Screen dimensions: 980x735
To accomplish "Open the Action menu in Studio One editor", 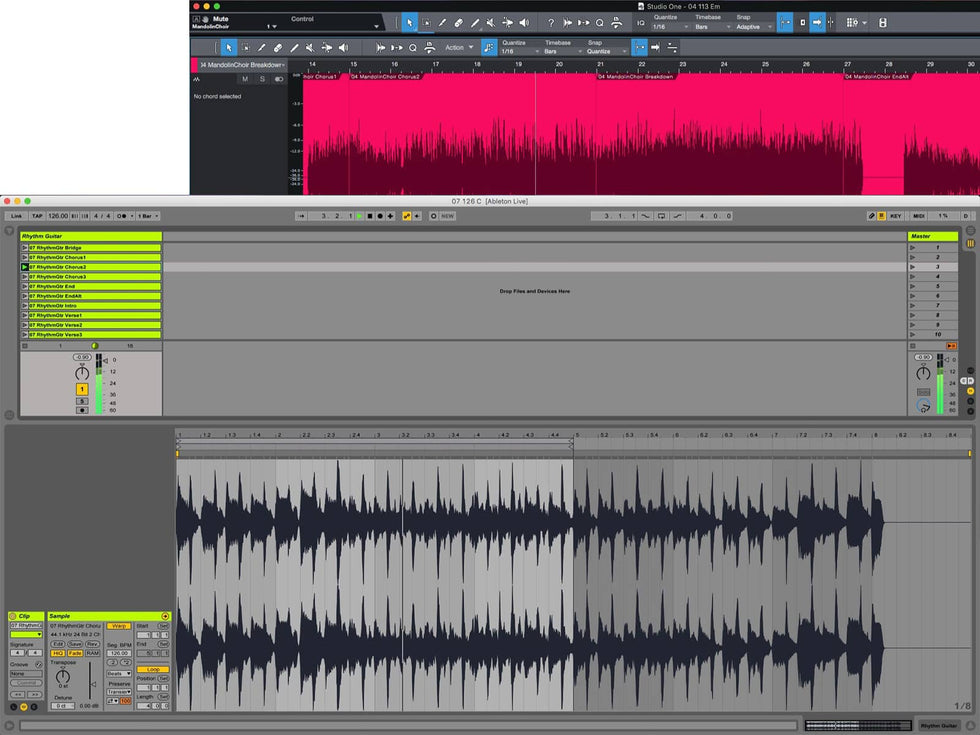I will pos(457,47).
